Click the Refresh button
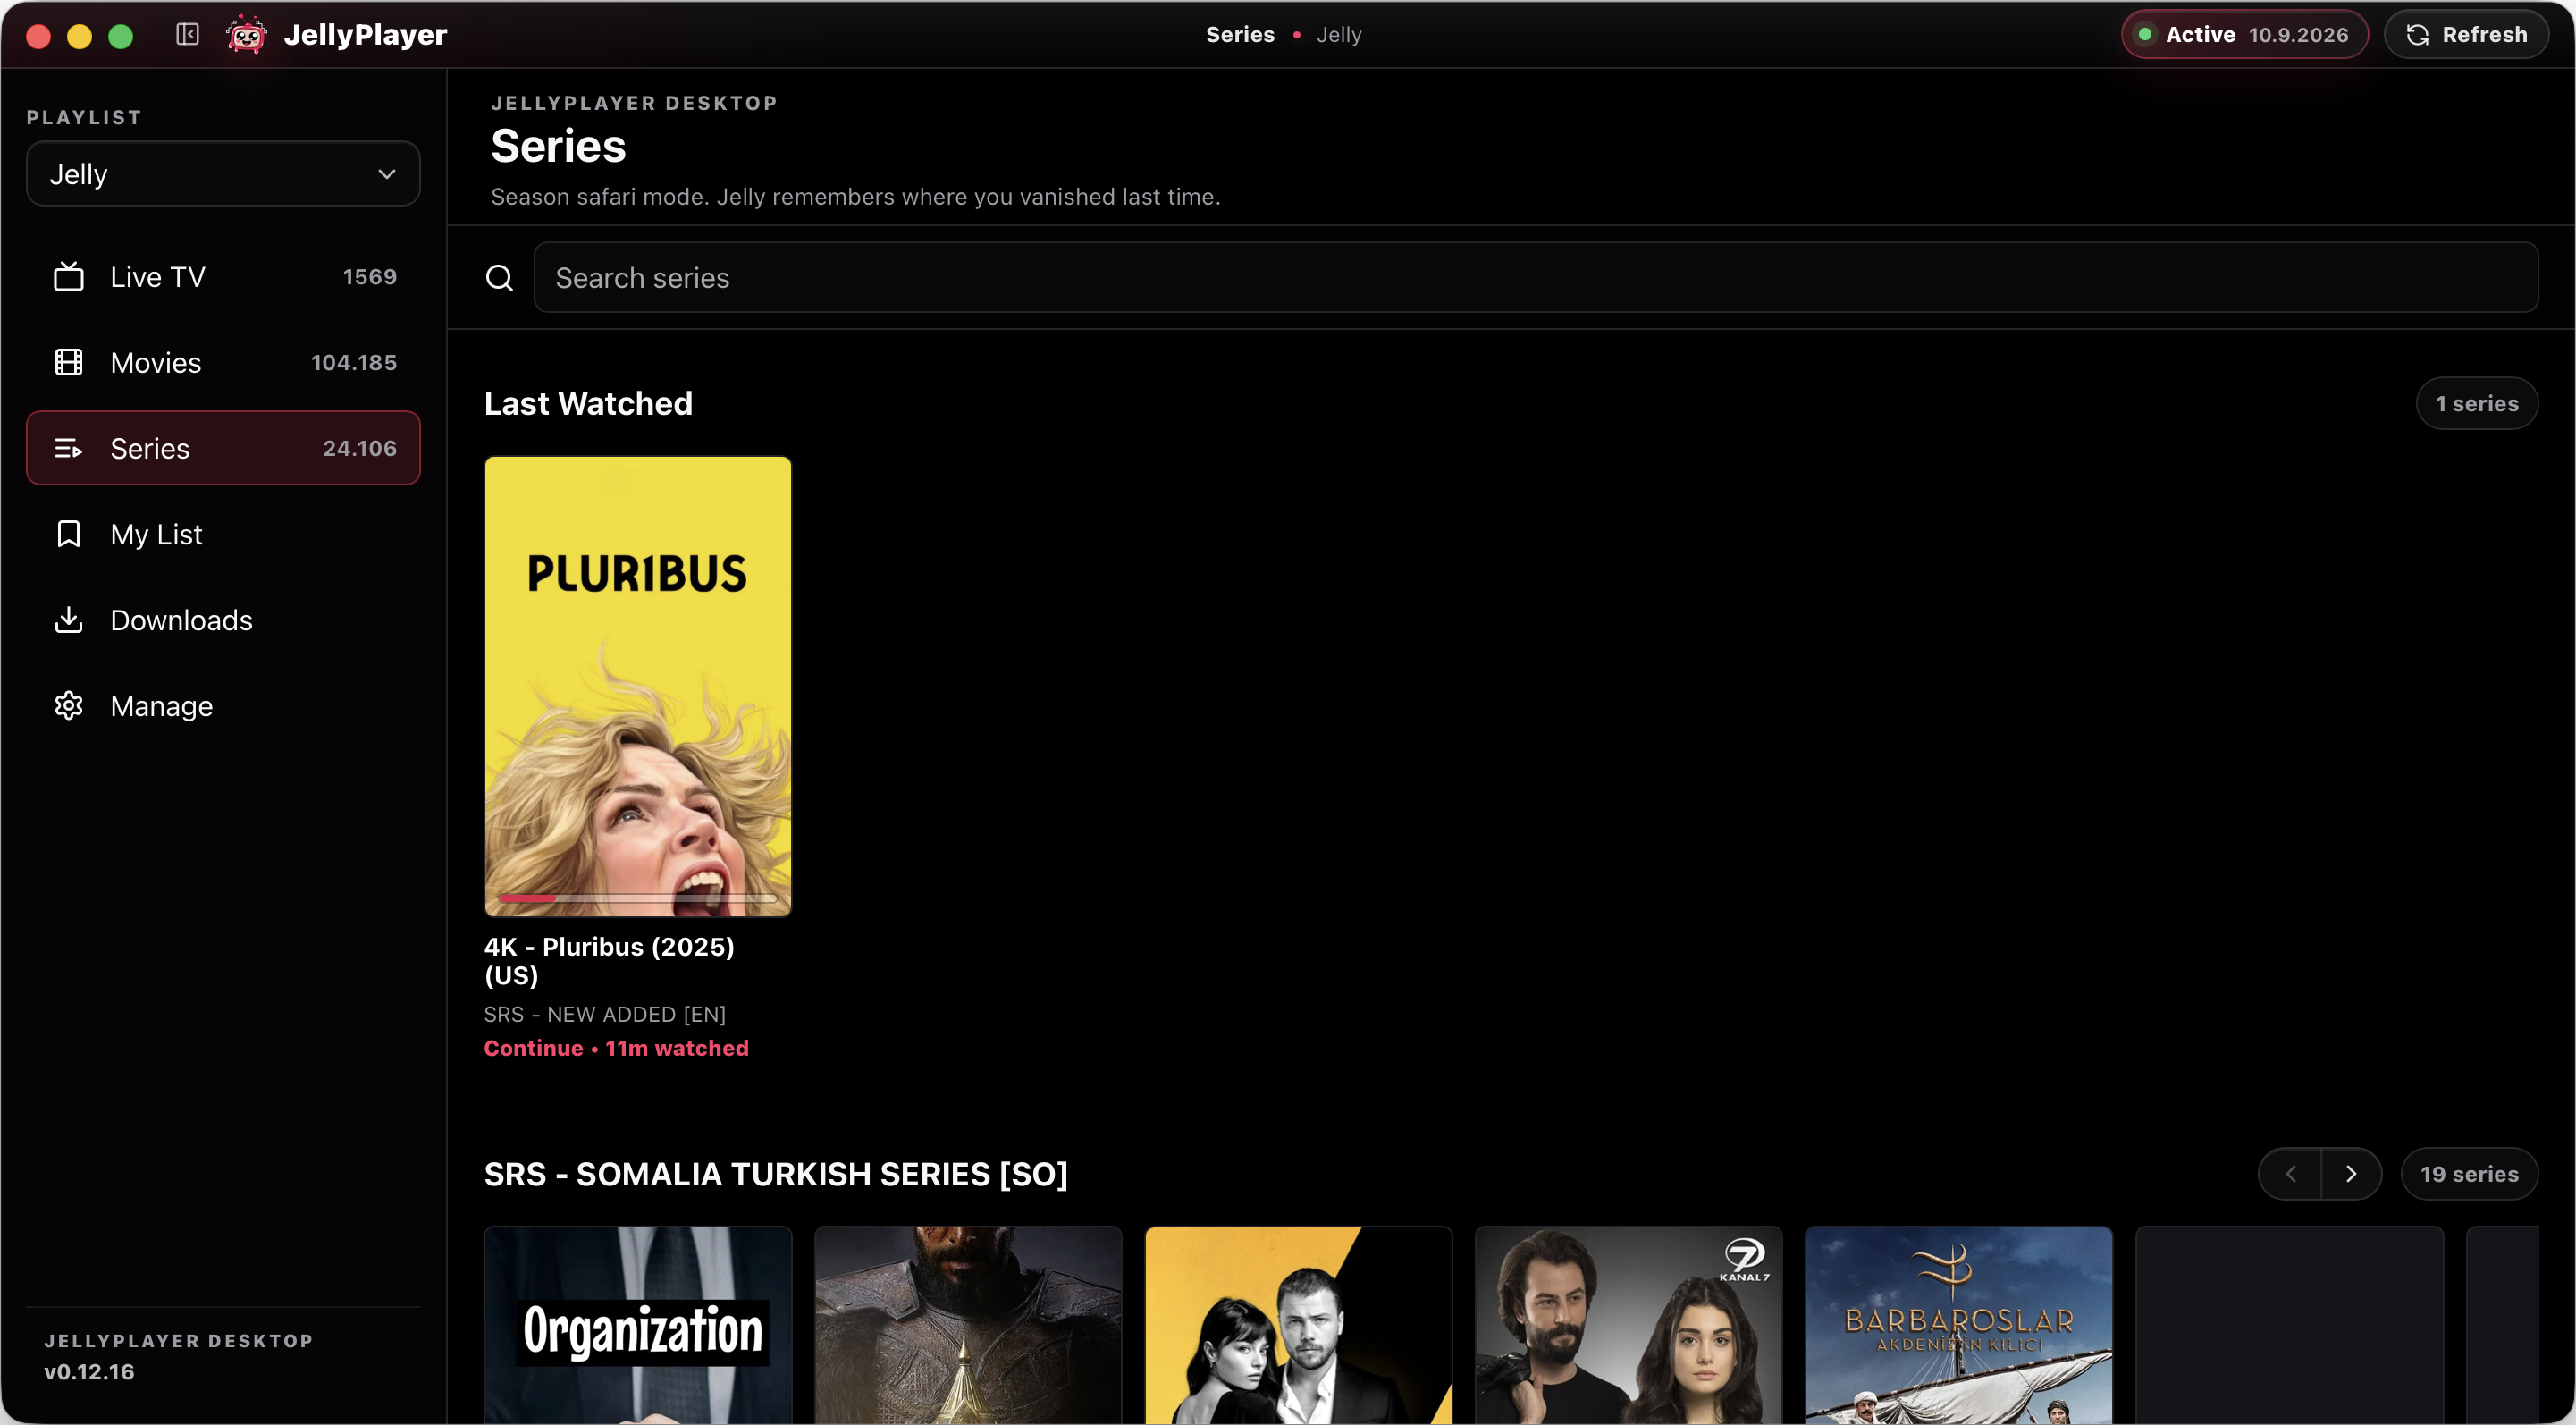The height and width of the screenshot is (1425, 2576). click(2466, 35)
